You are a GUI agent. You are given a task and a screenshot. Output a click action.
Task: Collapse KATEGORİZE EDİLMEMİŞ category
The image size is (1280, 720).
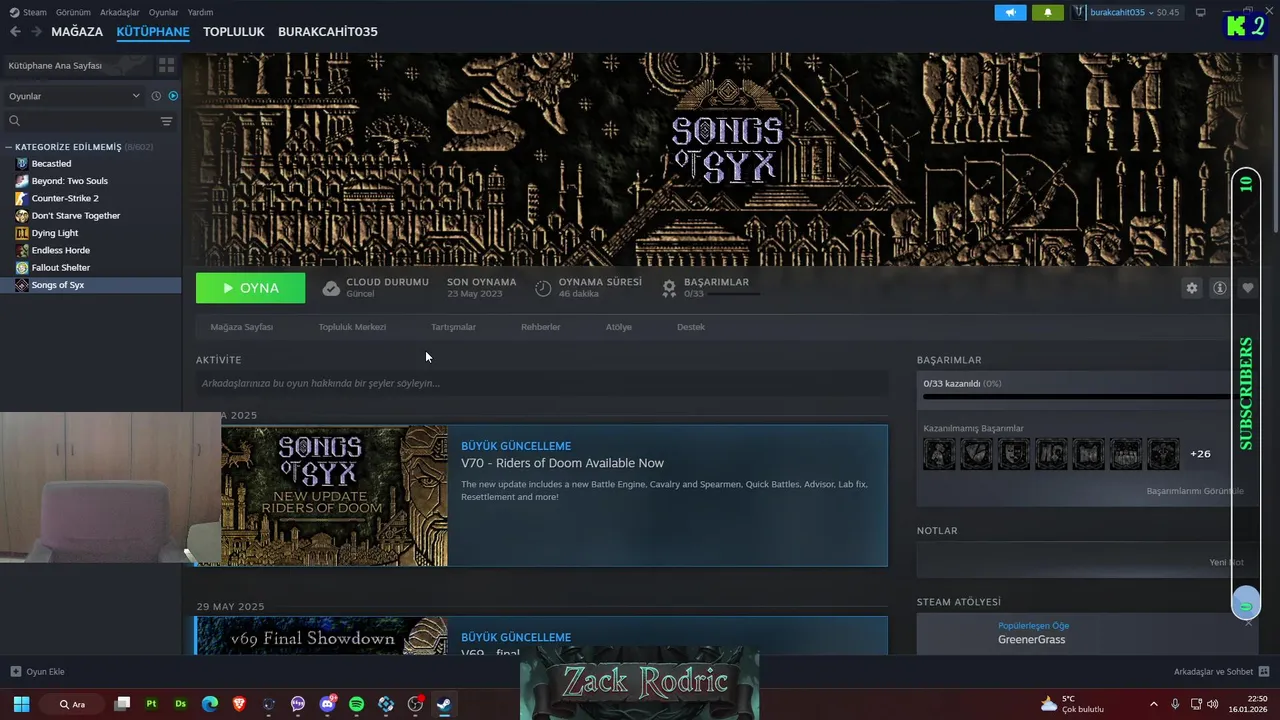(9, 147)
